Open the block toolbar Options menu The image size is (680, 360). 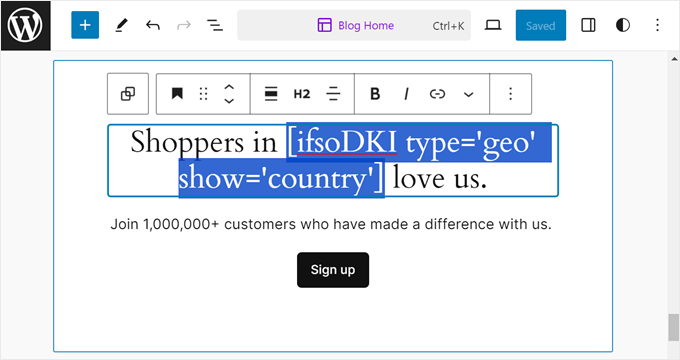[510, 94]
